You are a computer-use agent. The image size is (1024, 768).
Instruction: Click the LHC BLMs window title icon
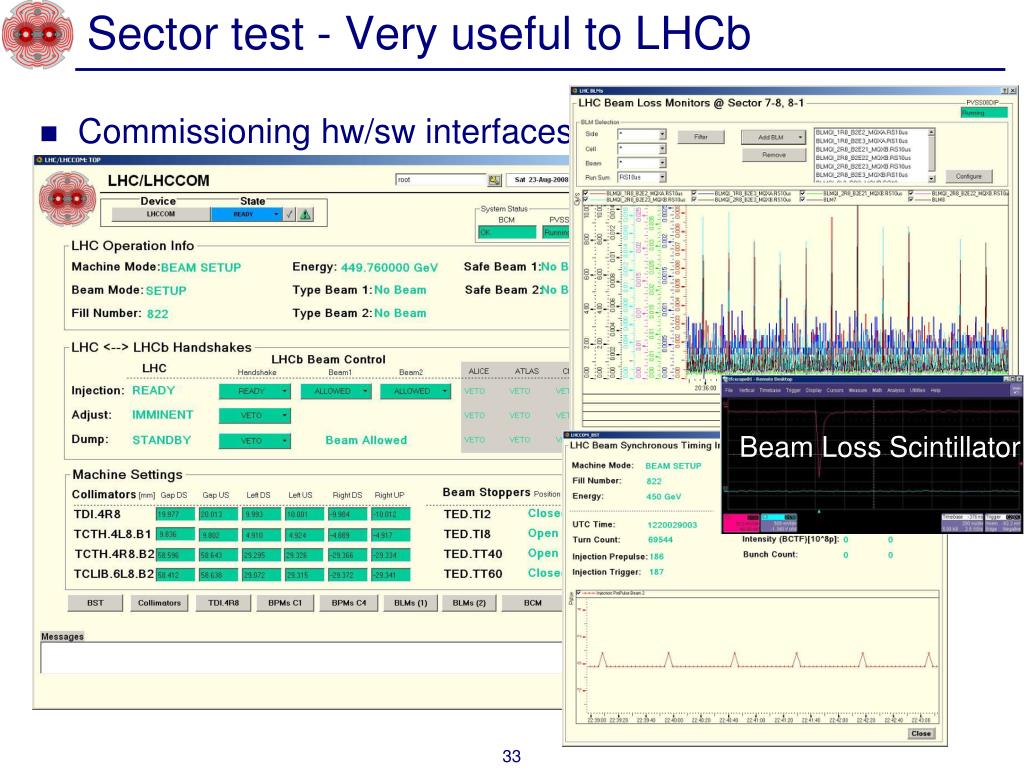click(x=575, y=91)
